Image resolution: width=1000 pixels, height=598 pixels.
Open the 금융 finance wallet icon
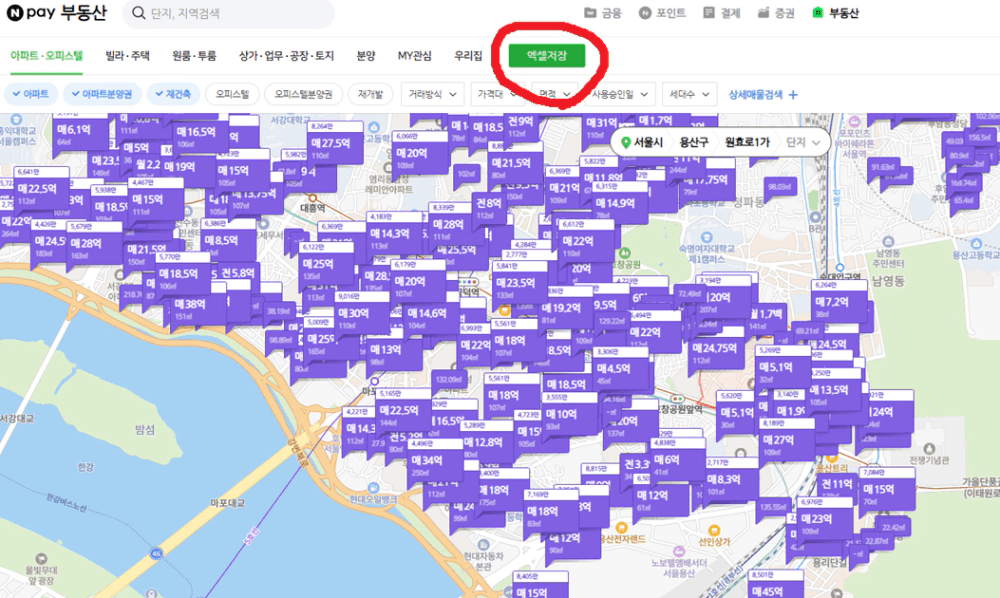click(x=589, y=14)
